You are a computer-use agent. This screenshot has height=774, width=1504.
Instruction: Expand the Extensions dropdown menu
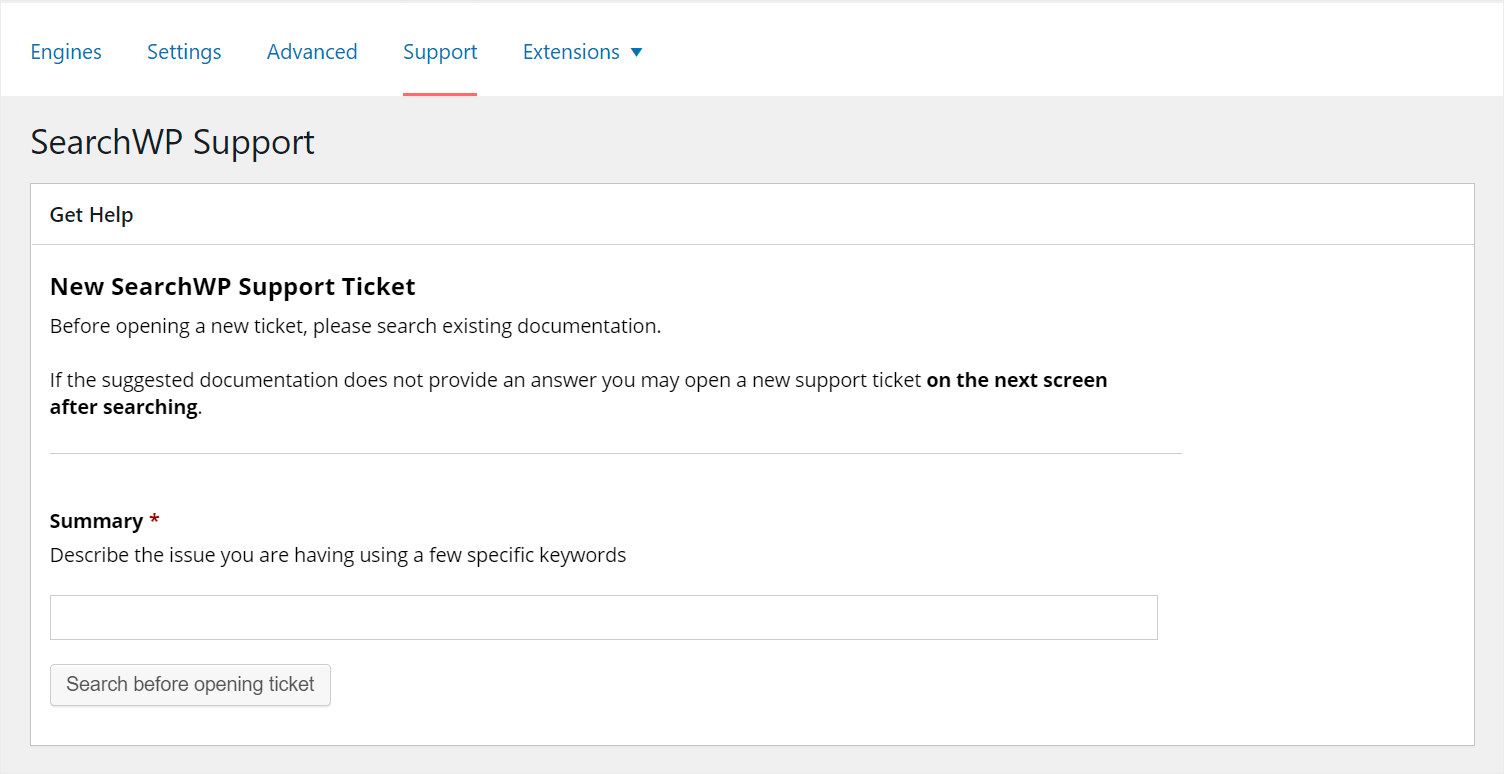click(x=583, y=51)
